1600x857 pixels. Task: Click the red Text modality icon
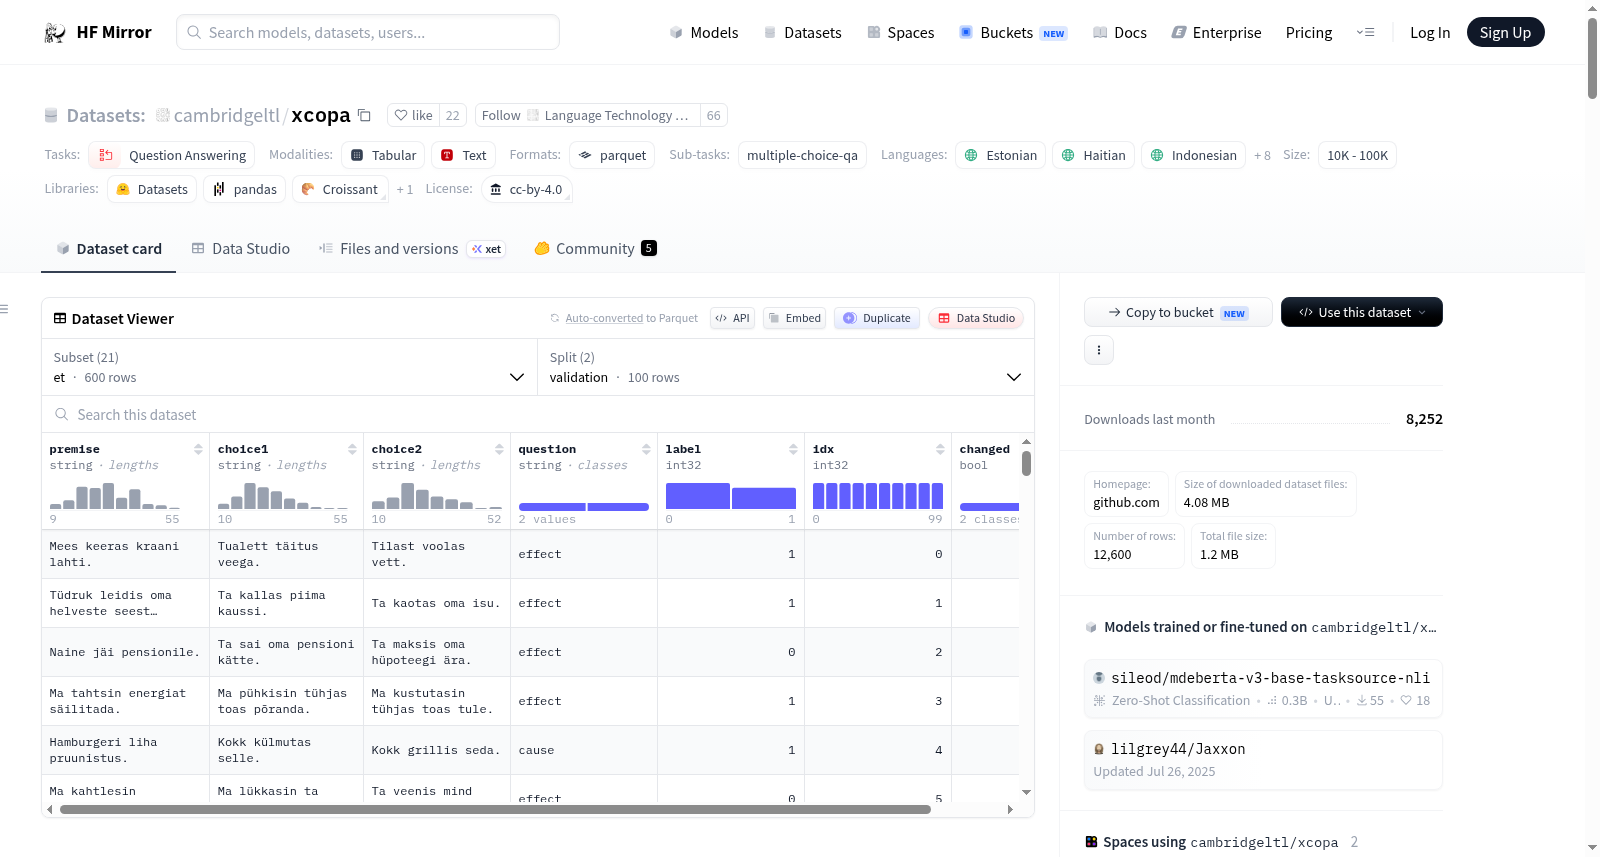(x=447, y=155)
